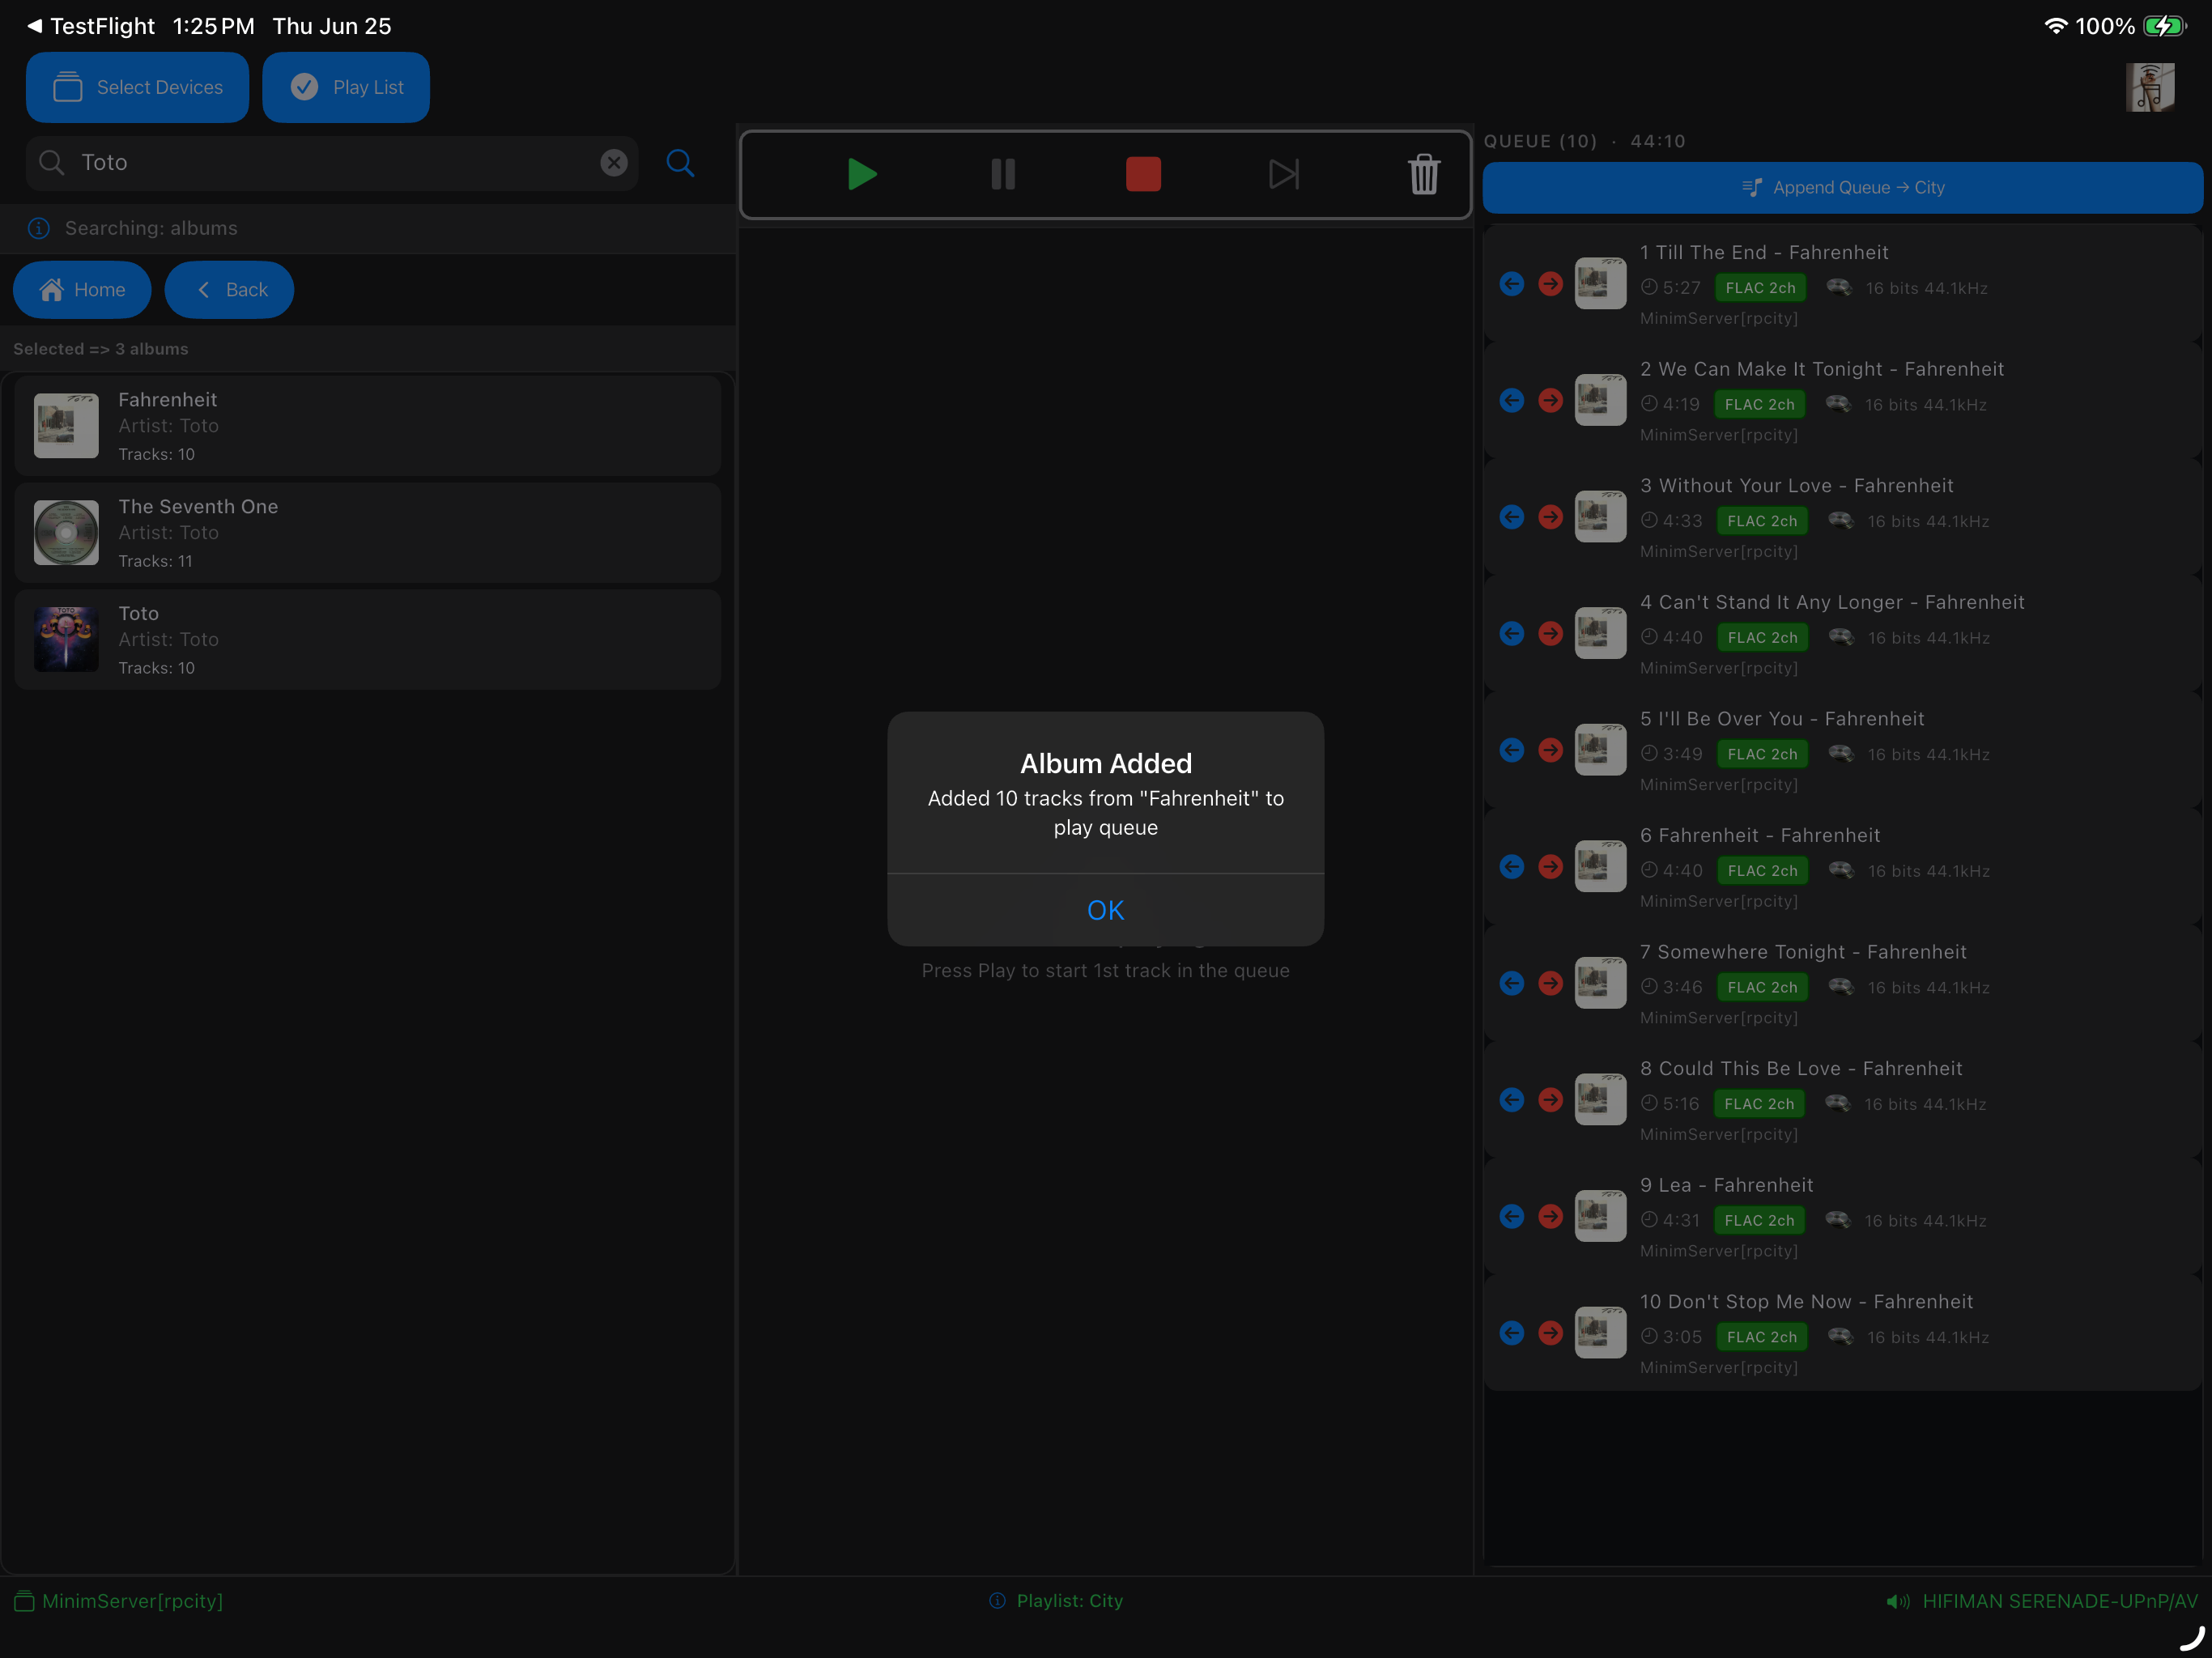Viewport: 2212px width, 1658px height.
Task: Click 'Playlist: City' in the status bar
Action: [x=1056, y=1602]
